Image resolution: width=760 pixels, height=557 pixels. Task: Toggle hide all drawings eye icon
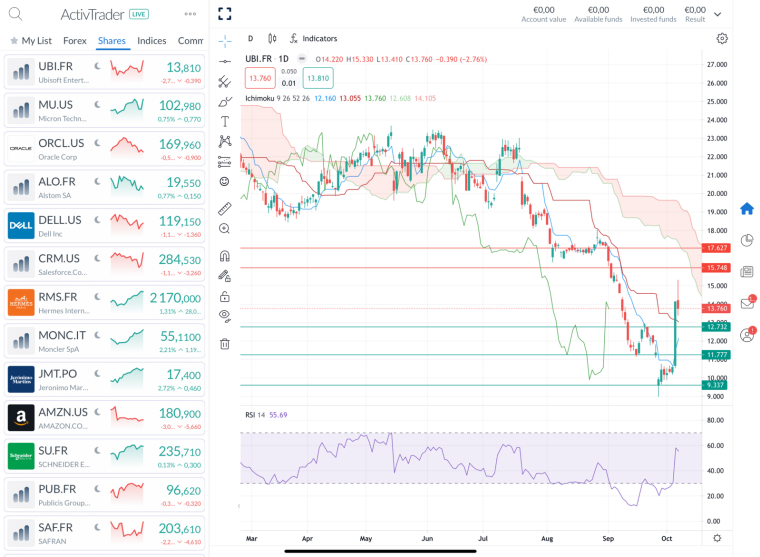(224, 316)
